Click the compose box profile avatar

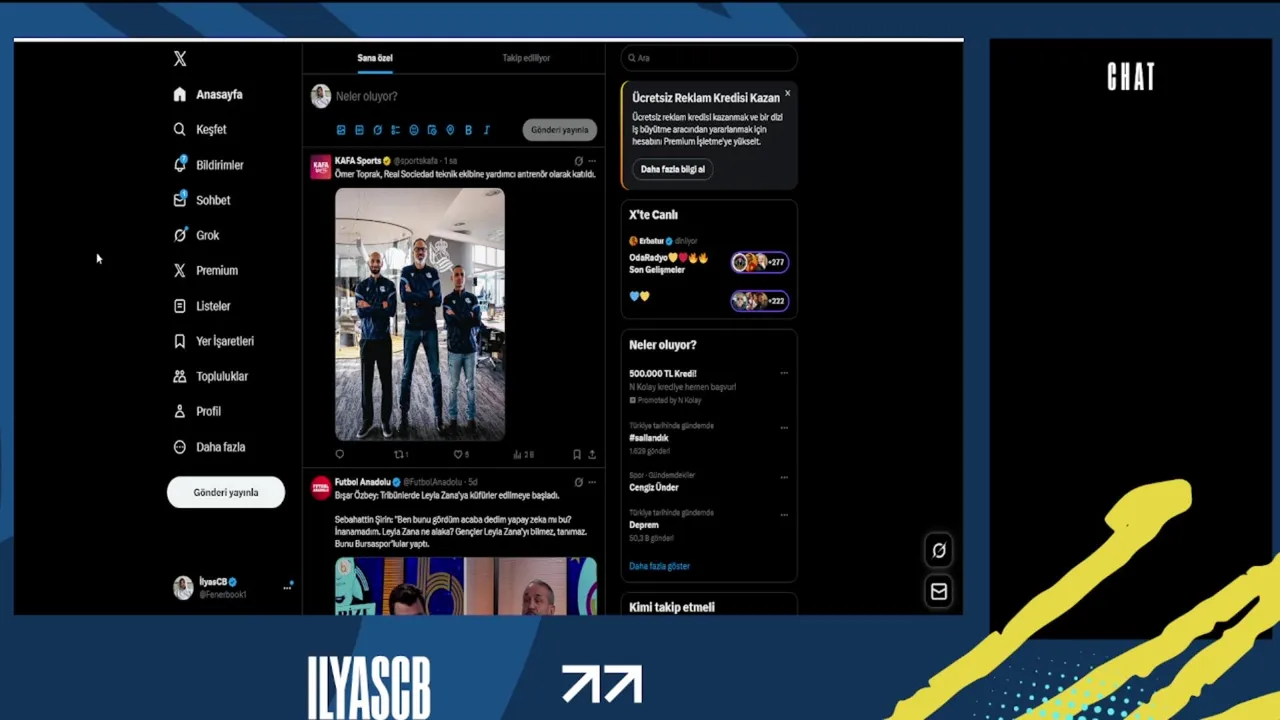[x=321, y=96]
